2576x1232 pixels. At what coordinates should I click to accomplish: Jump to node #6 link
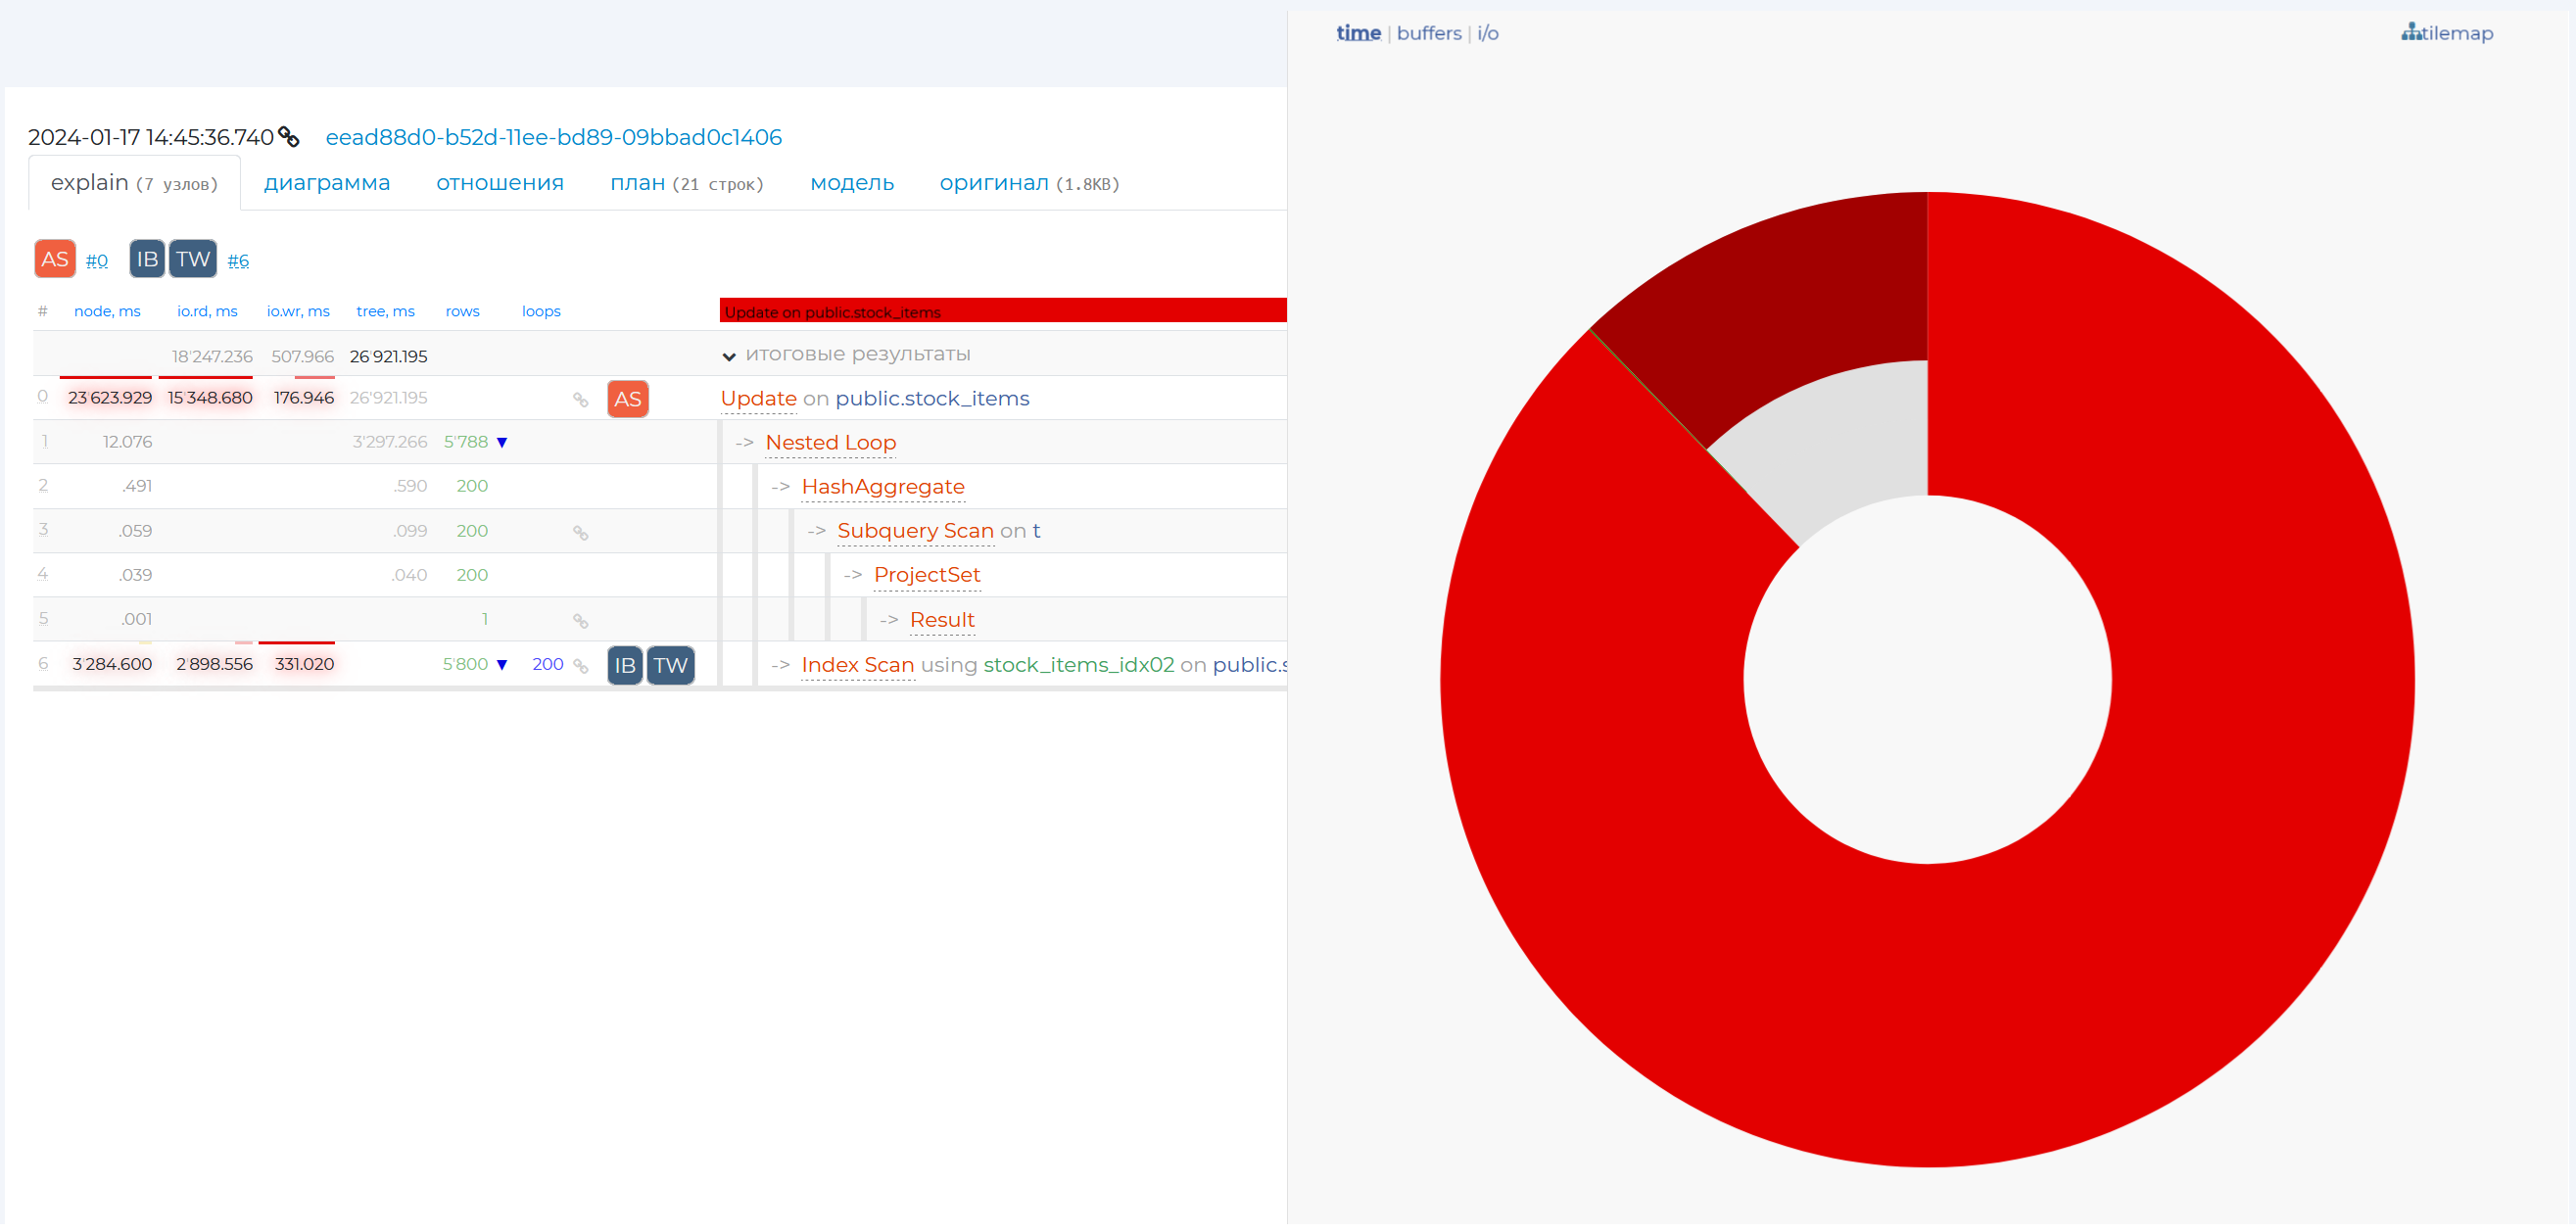coord(238,262)
